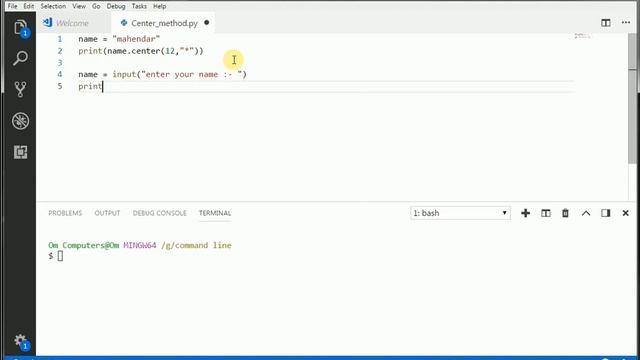Click the input( call on line 4
The width and height of the screenshot is (640, 360).
(127, 74)
